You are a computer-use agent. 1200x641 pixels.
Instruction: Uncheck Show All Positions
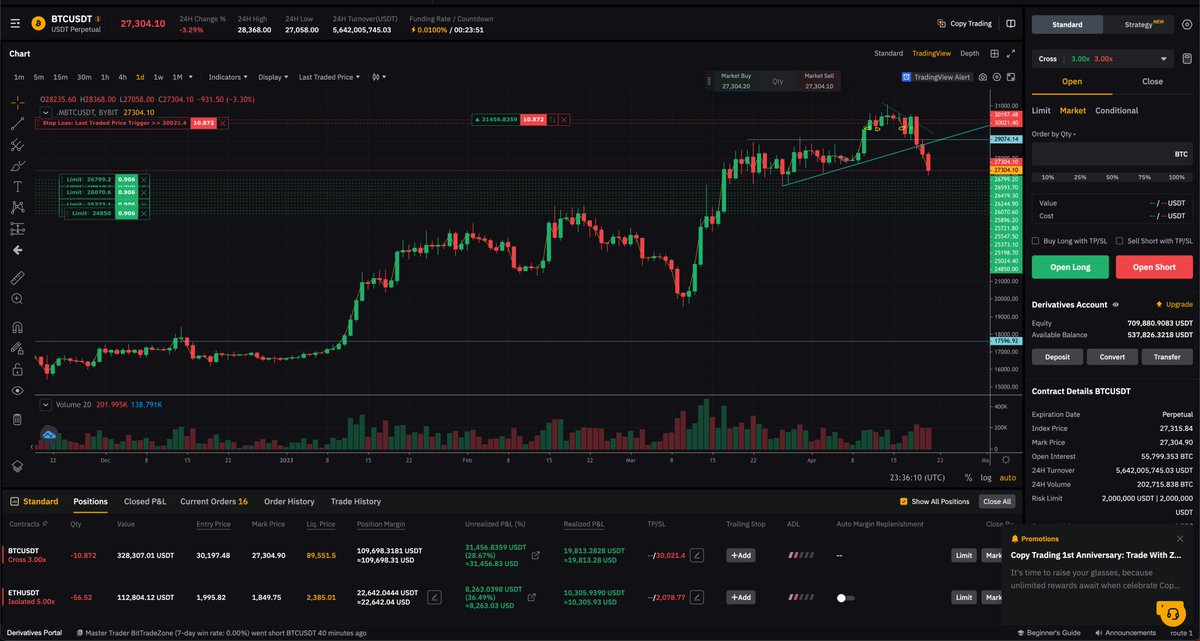coord(904,502)
